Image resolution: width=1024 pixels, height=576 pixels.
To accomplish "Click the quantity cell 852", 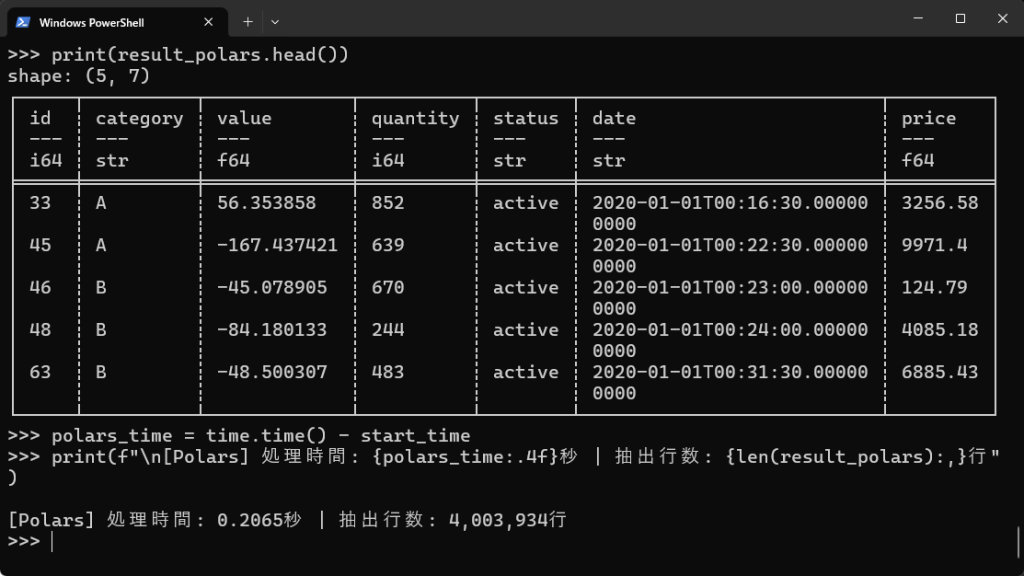I will pyautogui.click(x=388, y=203).
